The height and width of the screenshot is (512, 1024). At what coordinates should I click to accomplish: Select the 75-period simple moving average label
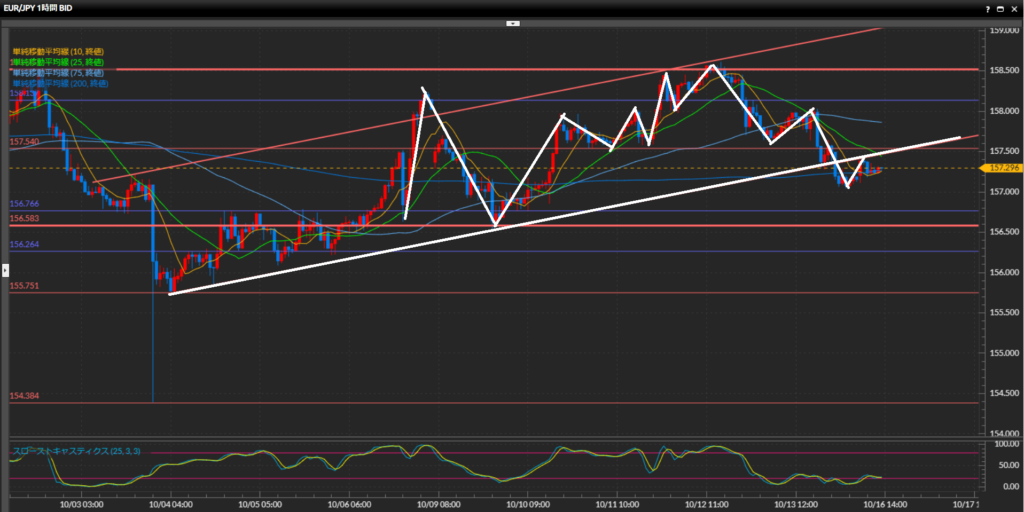click(x=57, y=73)
